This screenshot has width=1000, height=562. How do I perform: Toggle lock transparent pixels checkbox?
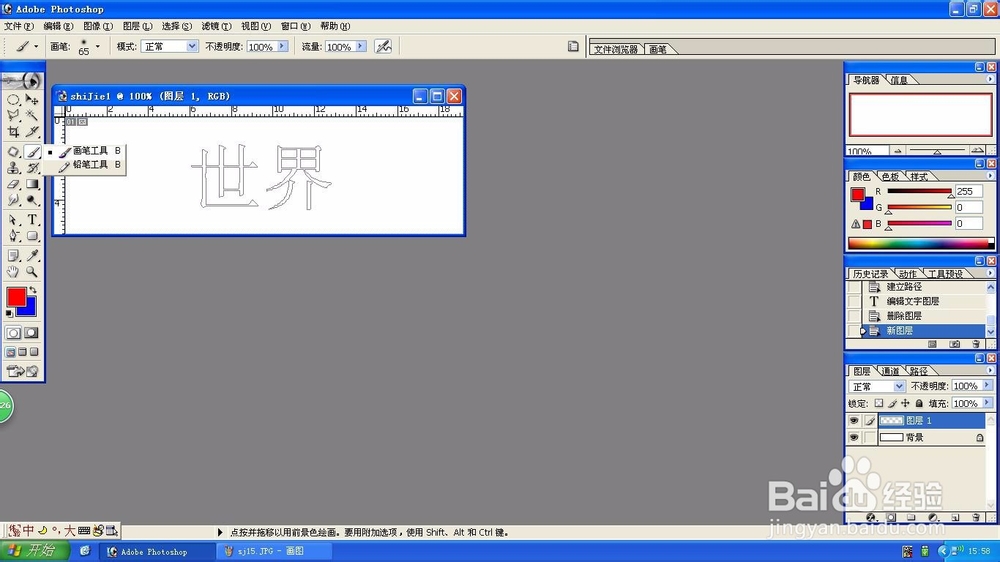tap(879, 403)
